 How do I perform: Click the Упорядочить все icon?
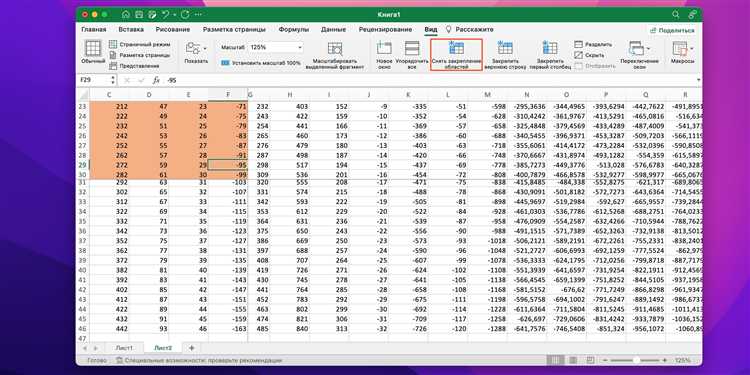tap(412, 47)
